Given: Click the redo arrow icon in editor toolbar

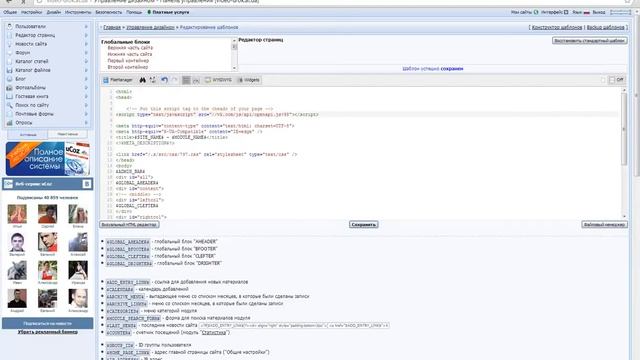Looking at the screenshot, I should point(175,80).
